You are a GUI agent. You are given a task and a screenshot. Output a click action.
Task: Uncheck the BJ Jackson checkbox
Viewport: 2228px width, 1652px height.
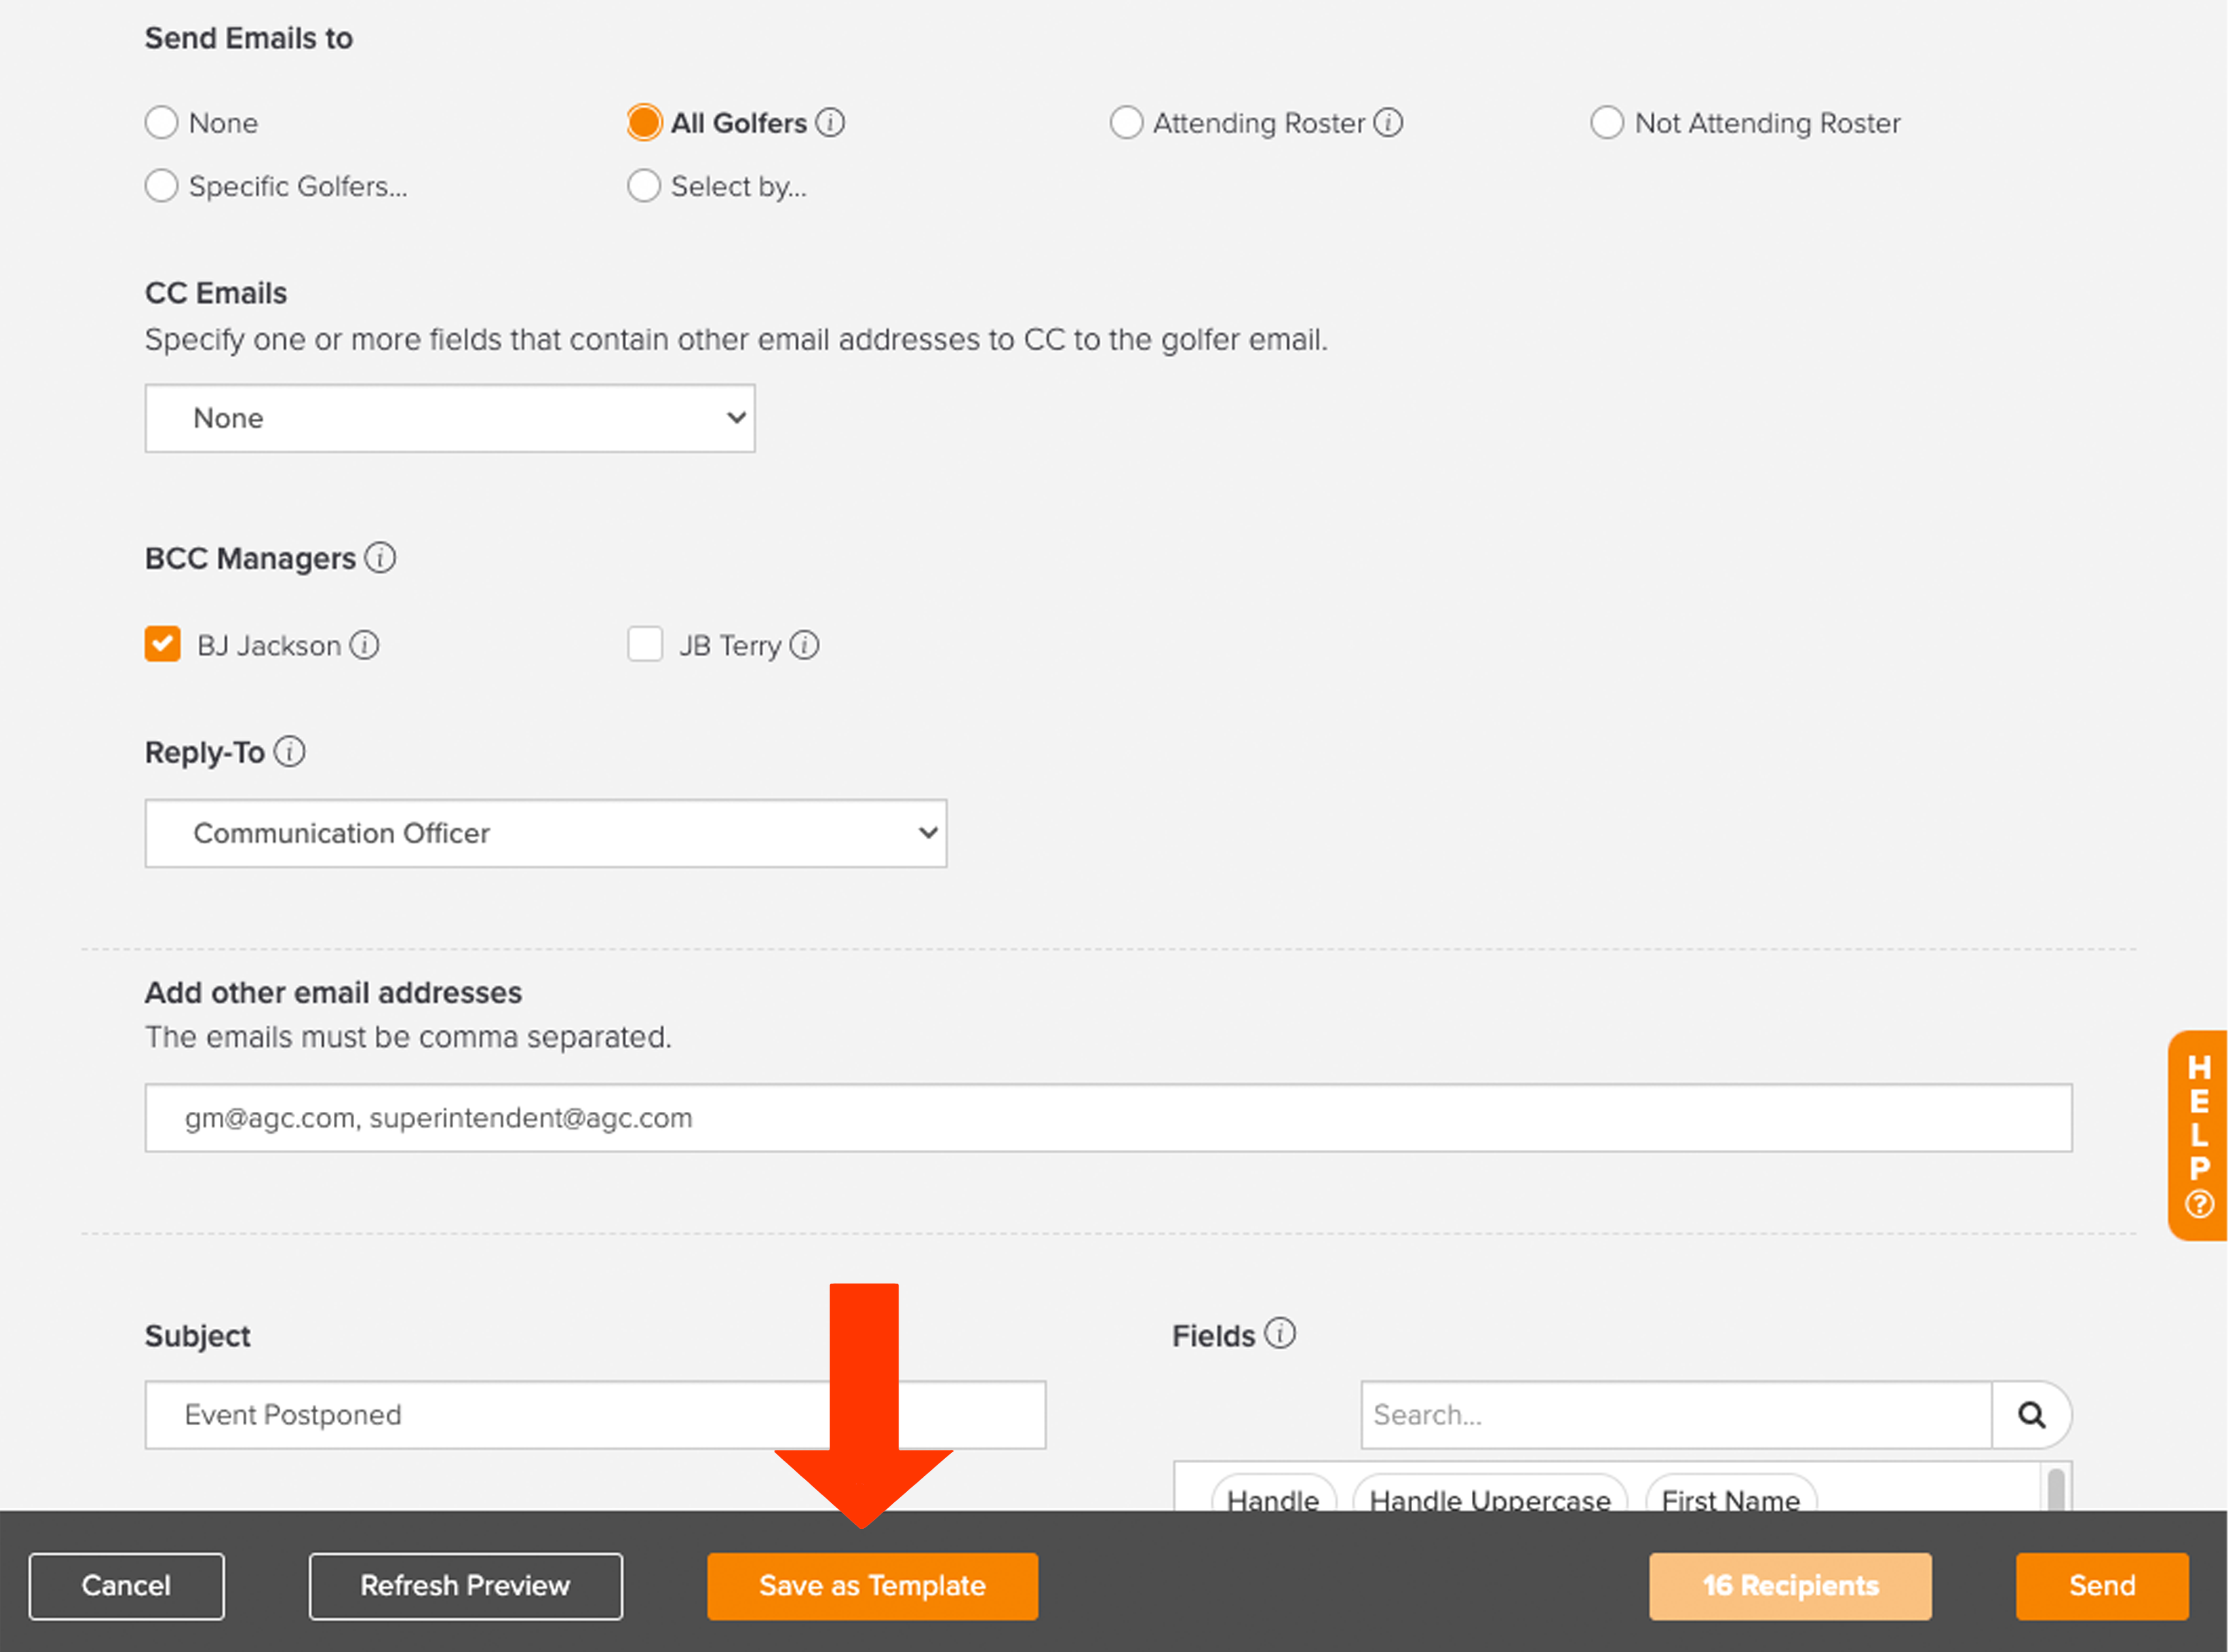coord(162,645)
